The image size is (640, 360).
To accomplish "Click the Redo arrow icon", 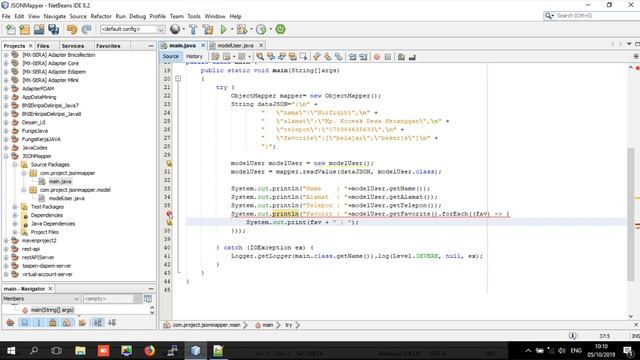I will (86, 29).
